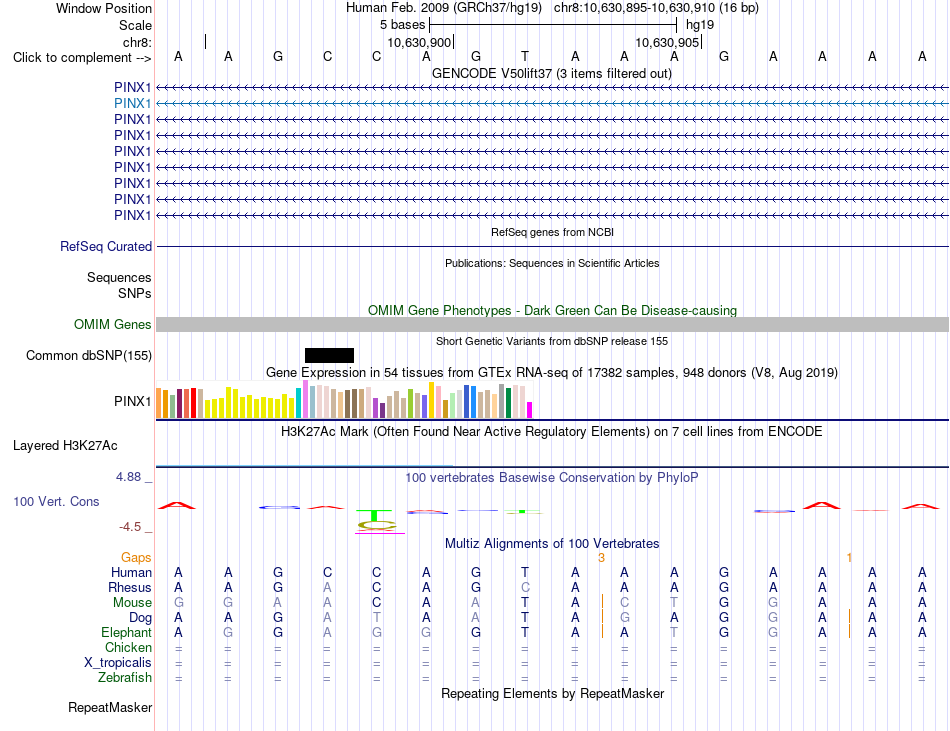The width and height of the screenshot is (950, 731).
Task: Click the '5 bases' scale label
Action: coord(402,25)
